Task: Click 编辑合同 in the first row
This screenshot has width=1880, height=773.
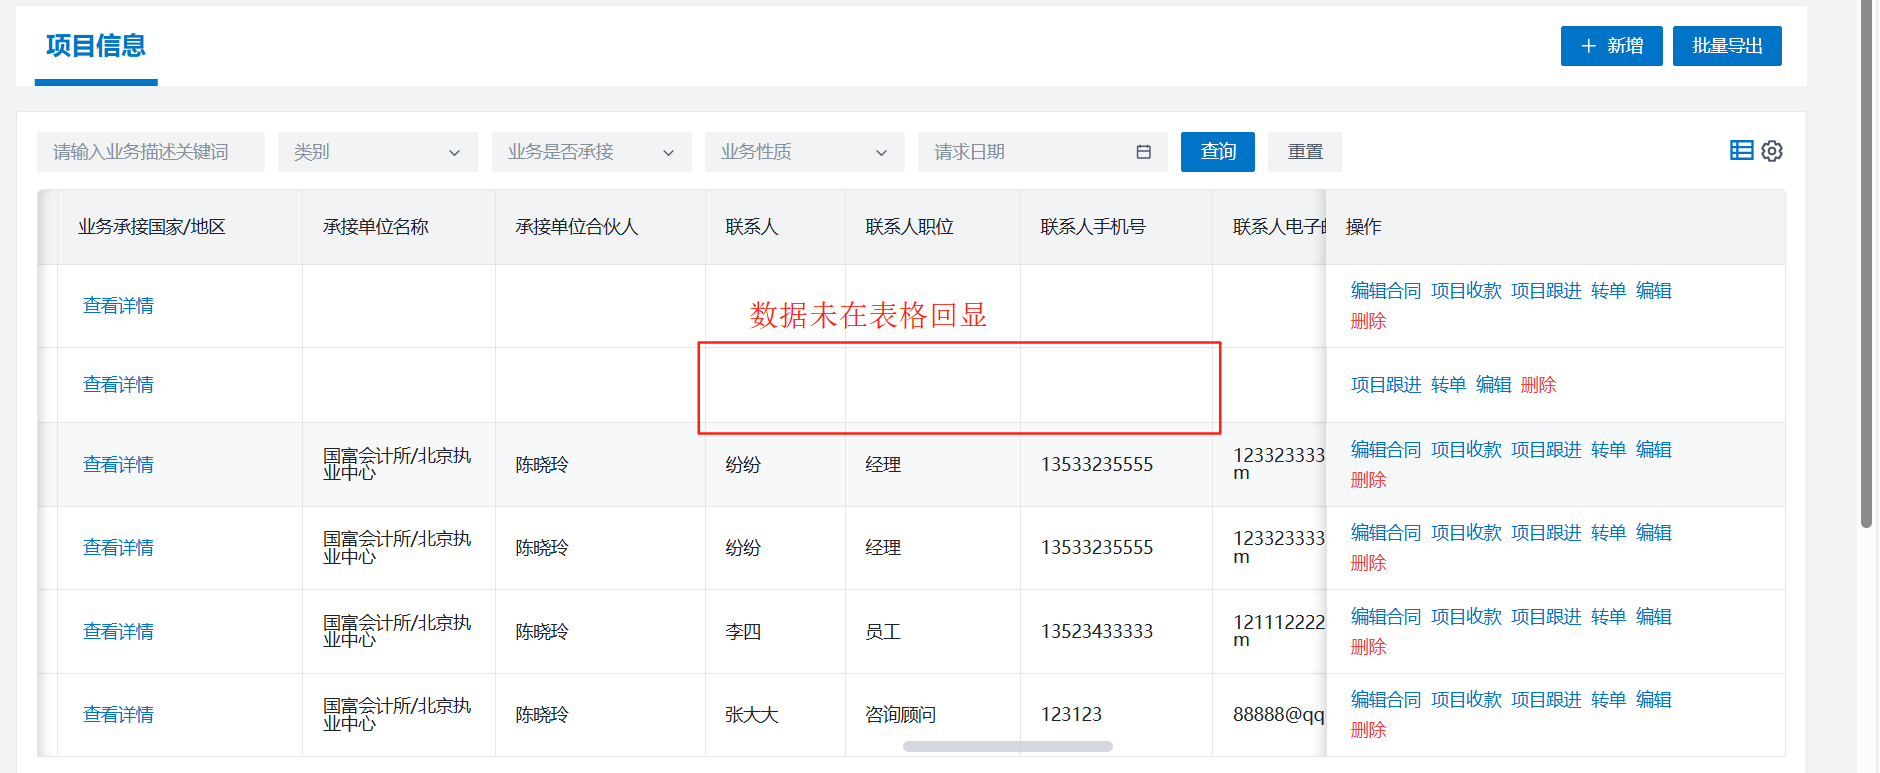Action: coord(1385,291)
